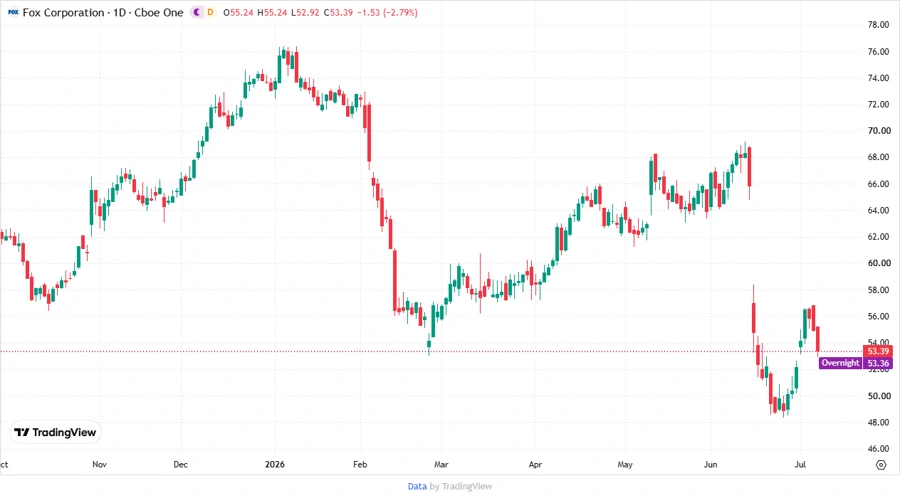Click the Jul label on the time axis
900x498 pixels.
point(800,465)
